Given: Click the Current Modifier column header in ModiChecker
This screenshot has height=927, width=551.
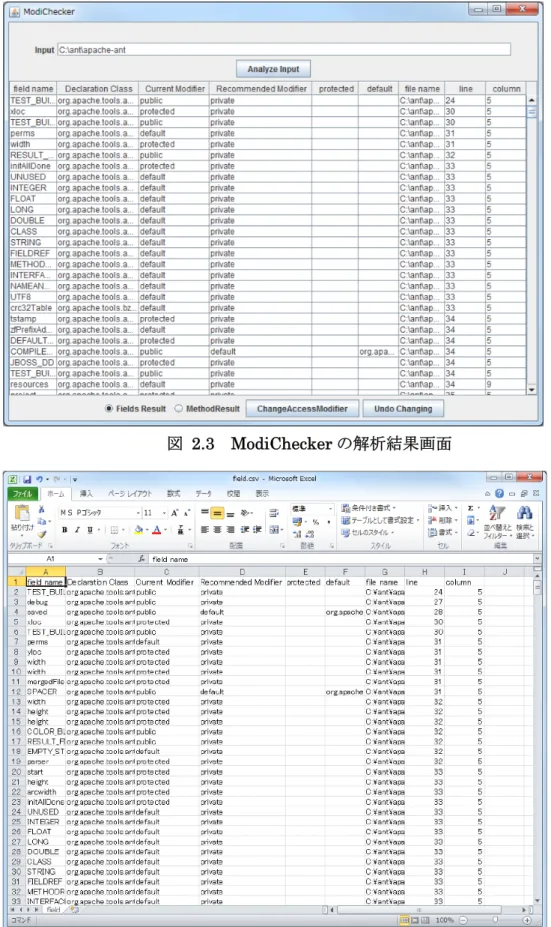Looking at the screenshot, I should point(174,89).
